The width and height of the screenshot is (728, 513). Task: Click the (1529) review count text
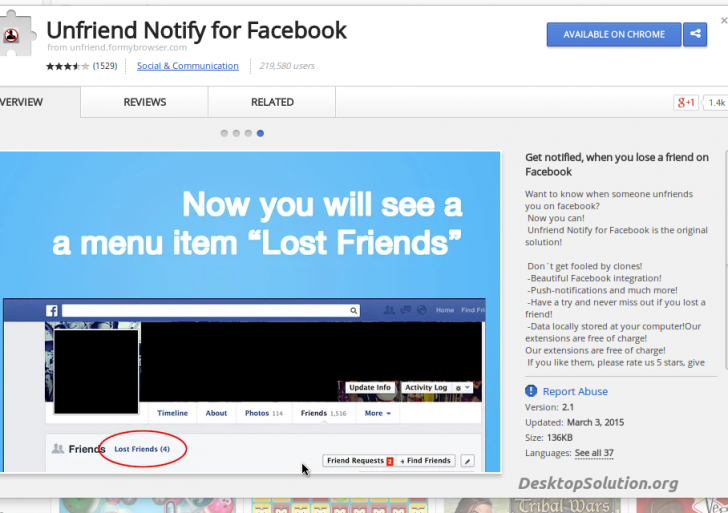tap(105, 66)
